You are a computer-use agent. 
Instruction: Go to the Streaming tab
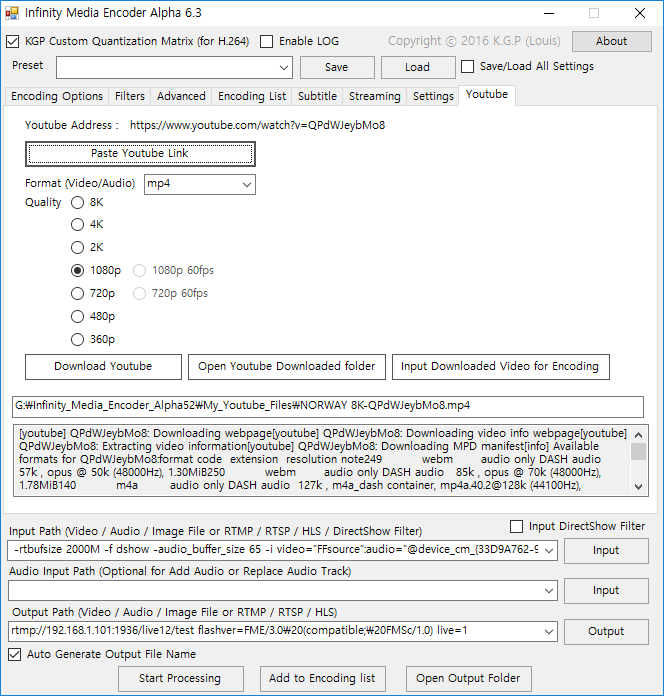(x=375, y=96)
